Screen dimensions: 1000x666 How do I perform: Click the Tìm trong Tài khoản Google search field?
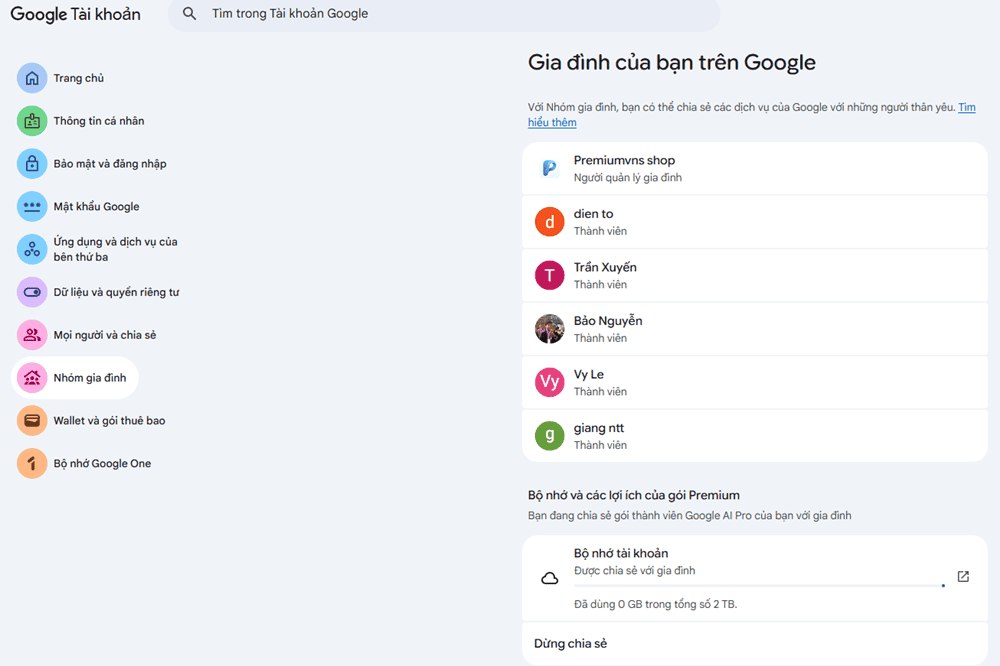[x=290, y=14]
